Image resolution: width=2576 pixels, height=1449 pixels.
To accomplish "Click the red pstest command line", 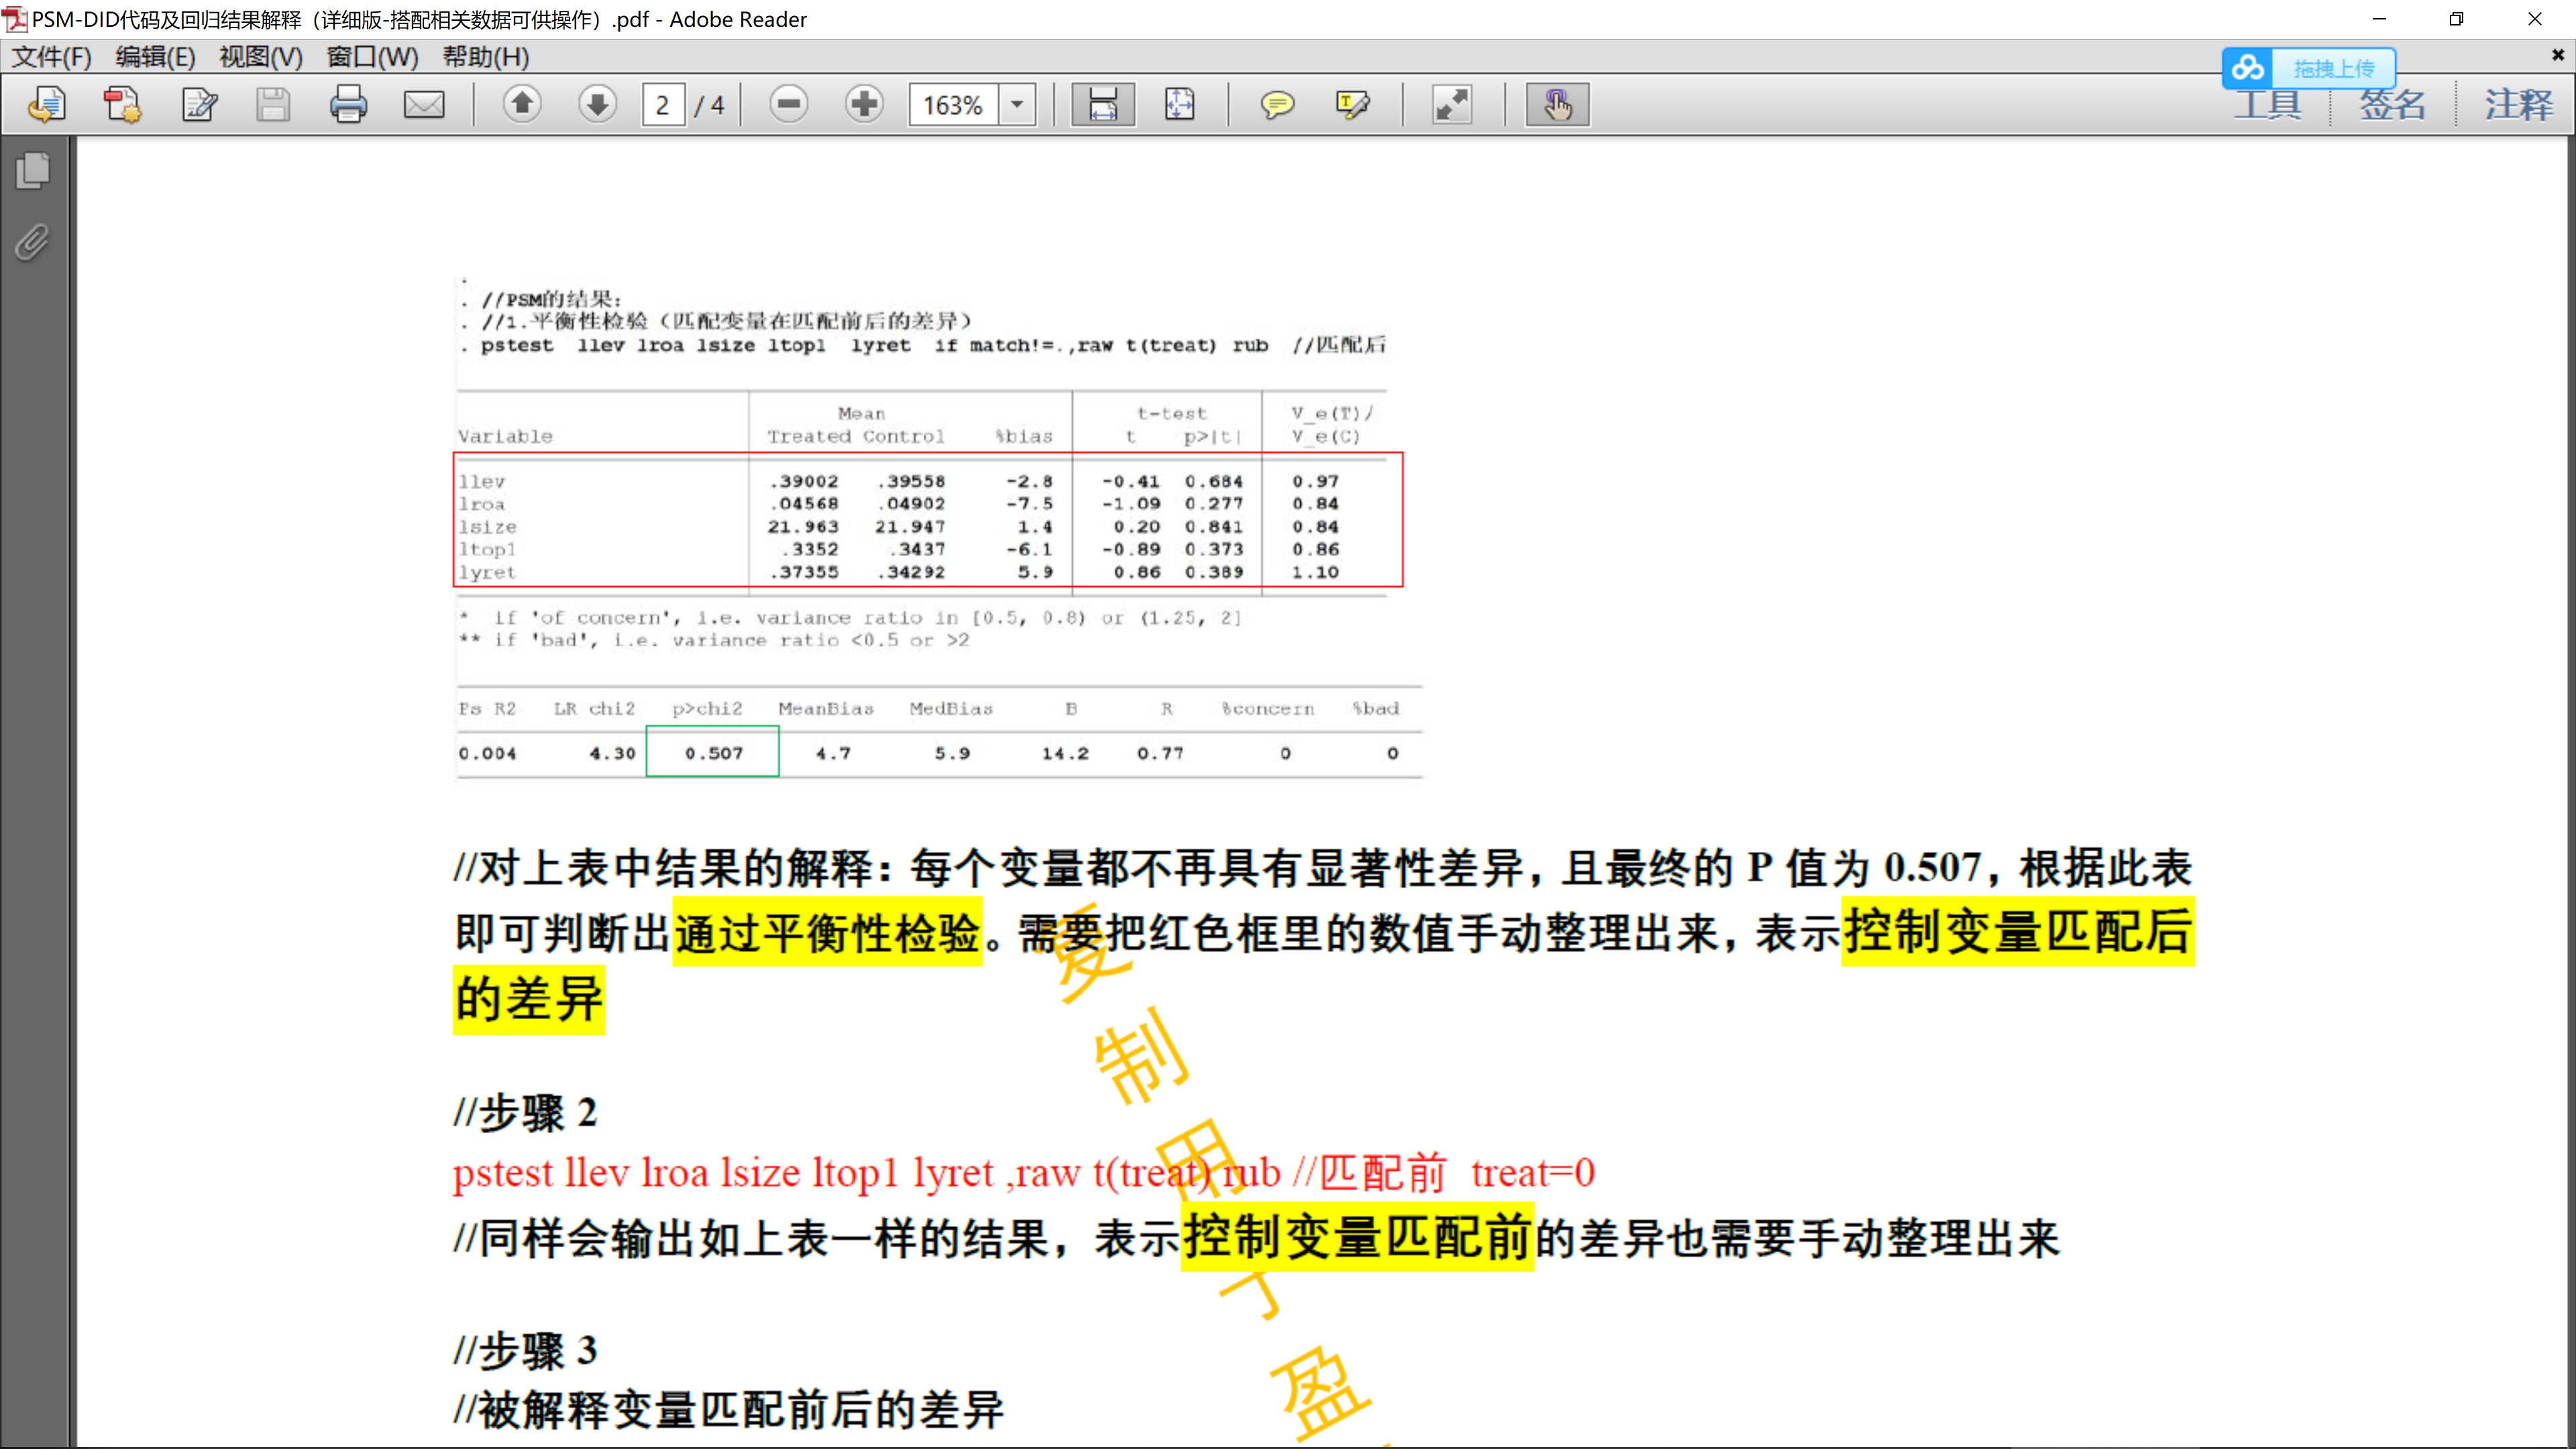I will click(1023, 1172).
